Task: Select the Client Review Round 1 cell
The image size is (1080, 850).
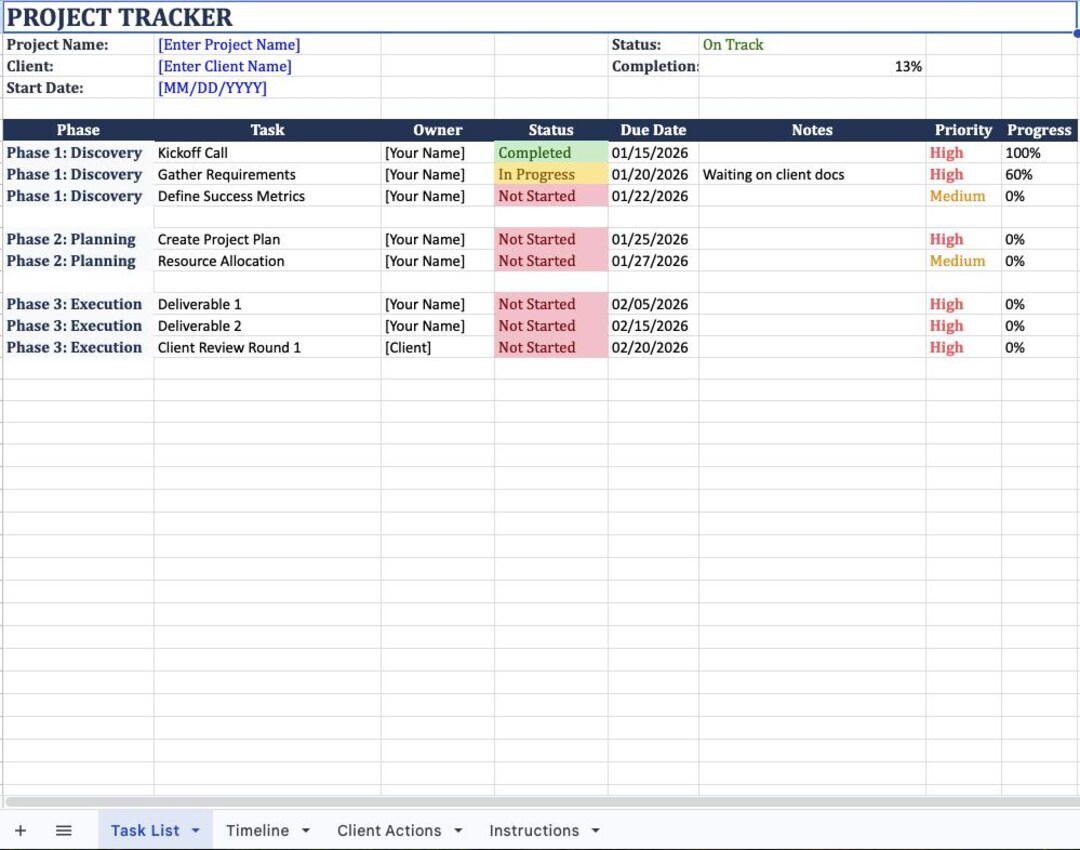Action: 267,347
